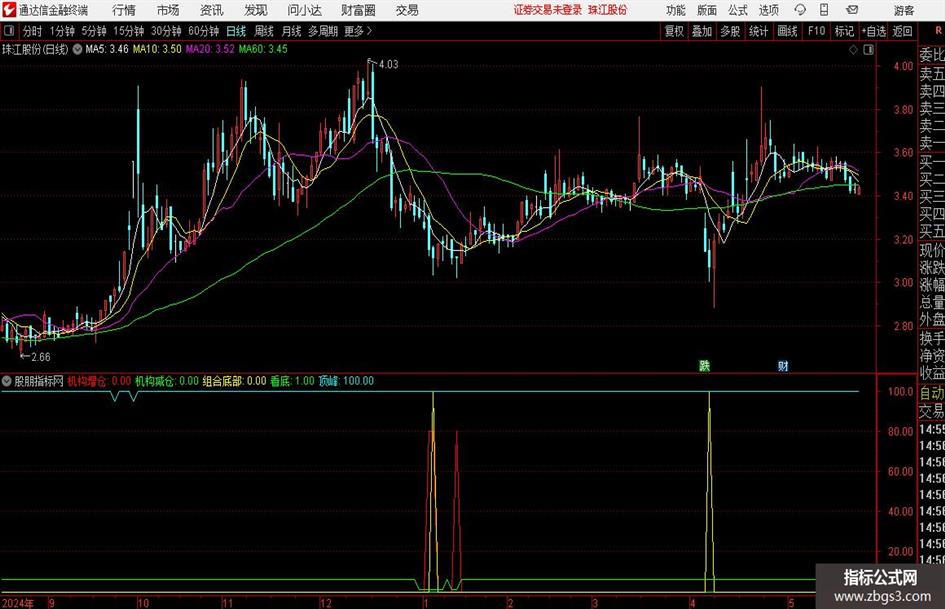Click the MA60: 3.45 value label
This screenshot has width=945, height=609.
tap(263, 49)
